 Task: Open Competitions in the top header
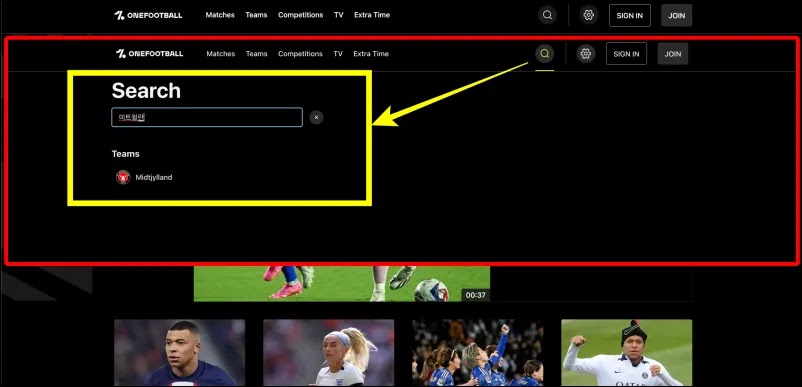click(301, 15)
